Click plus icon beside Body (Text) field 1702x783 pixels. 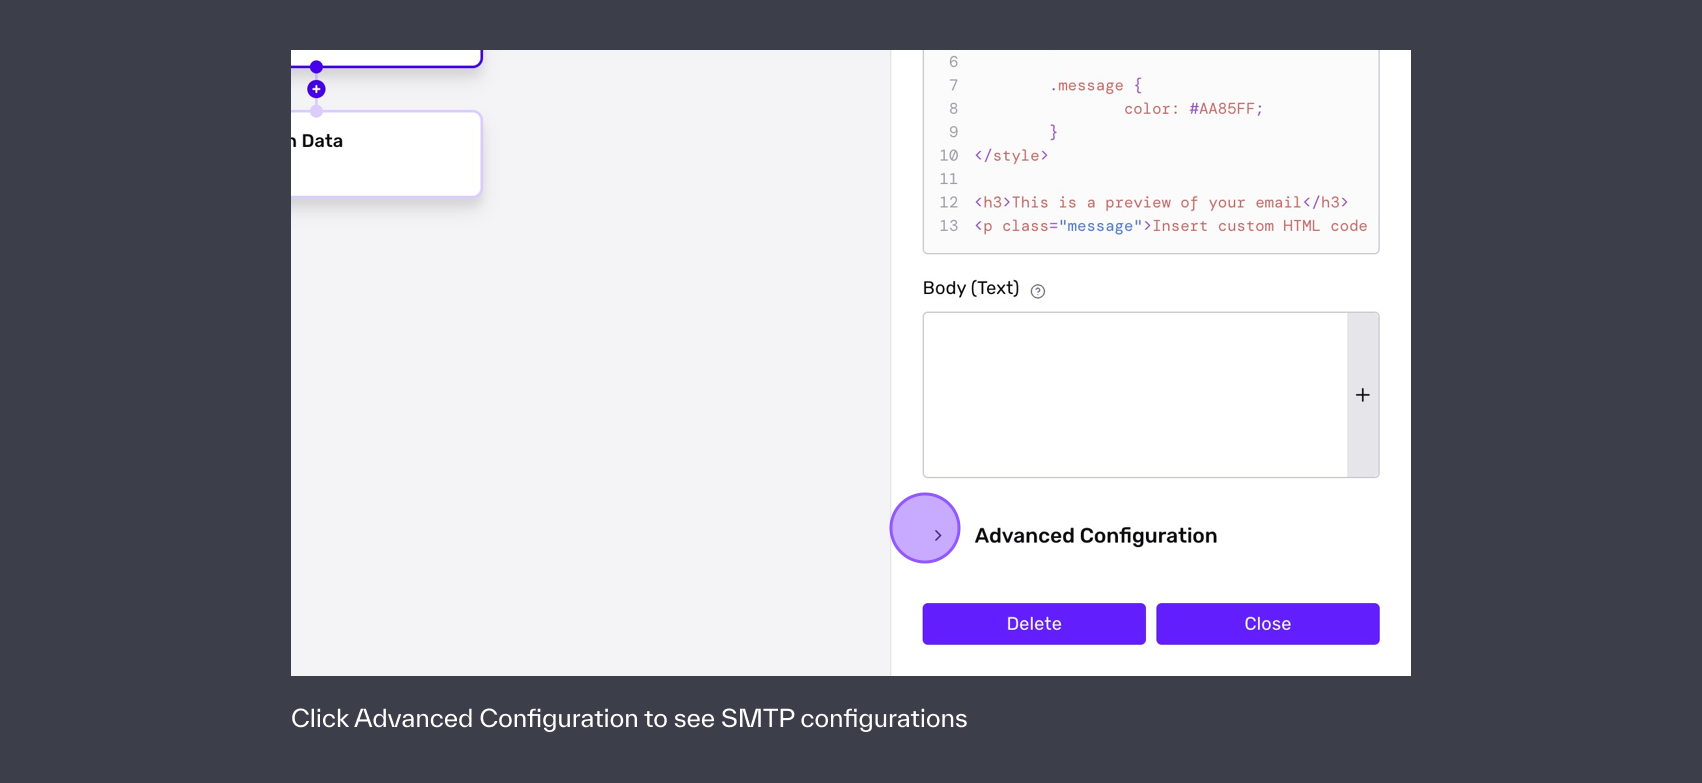tap(1363, 395)
